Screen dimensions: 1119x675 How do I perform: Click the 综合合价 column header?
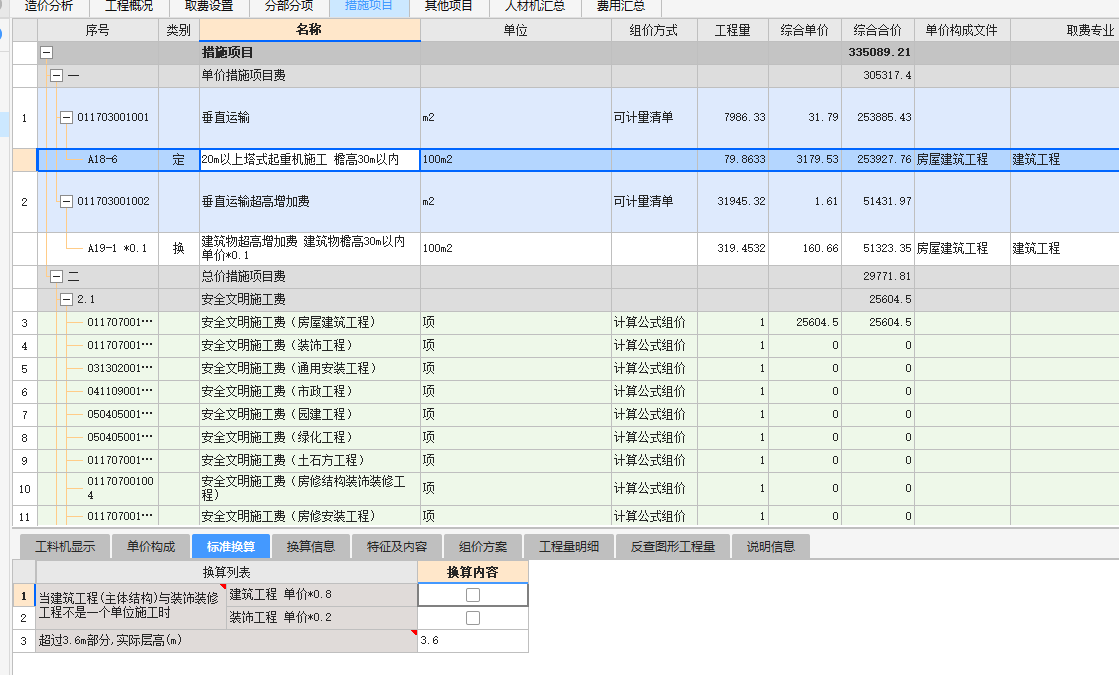877,30
